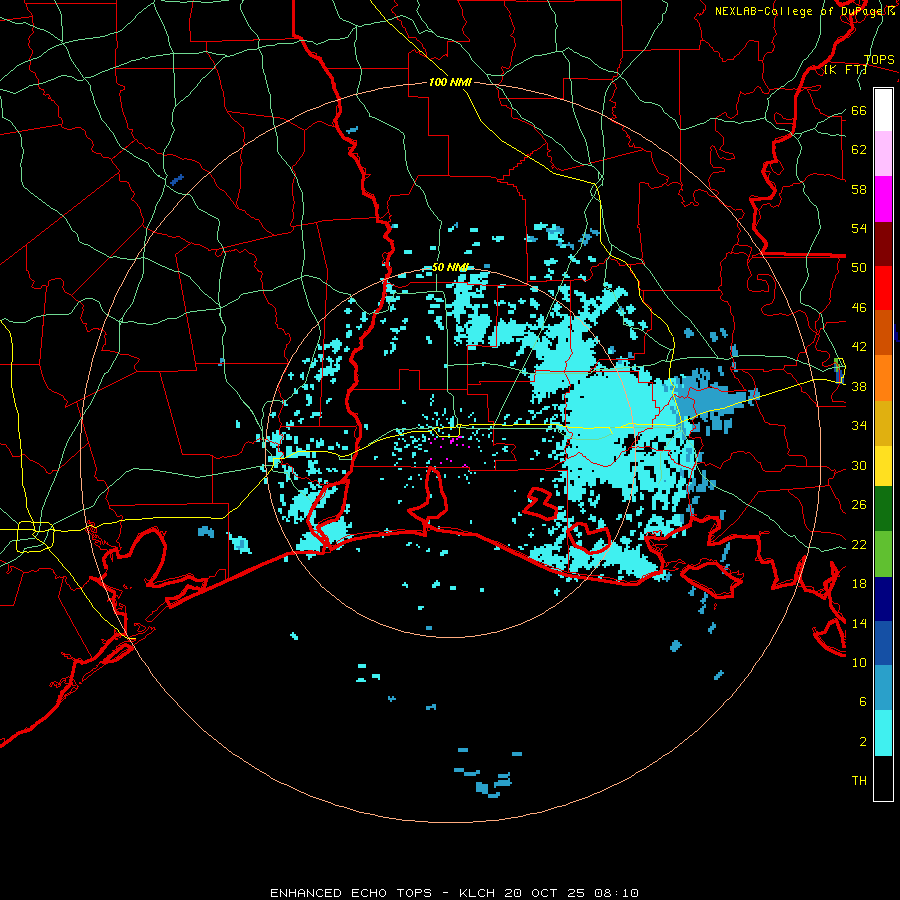Click the legend value 66
The width and height of the screenshot is (900, 900).
click(859, 110)
